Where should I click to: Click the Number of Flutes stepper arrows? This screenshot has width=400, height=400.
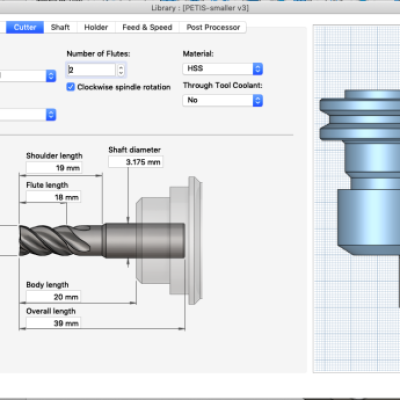(x=121, y=70)
